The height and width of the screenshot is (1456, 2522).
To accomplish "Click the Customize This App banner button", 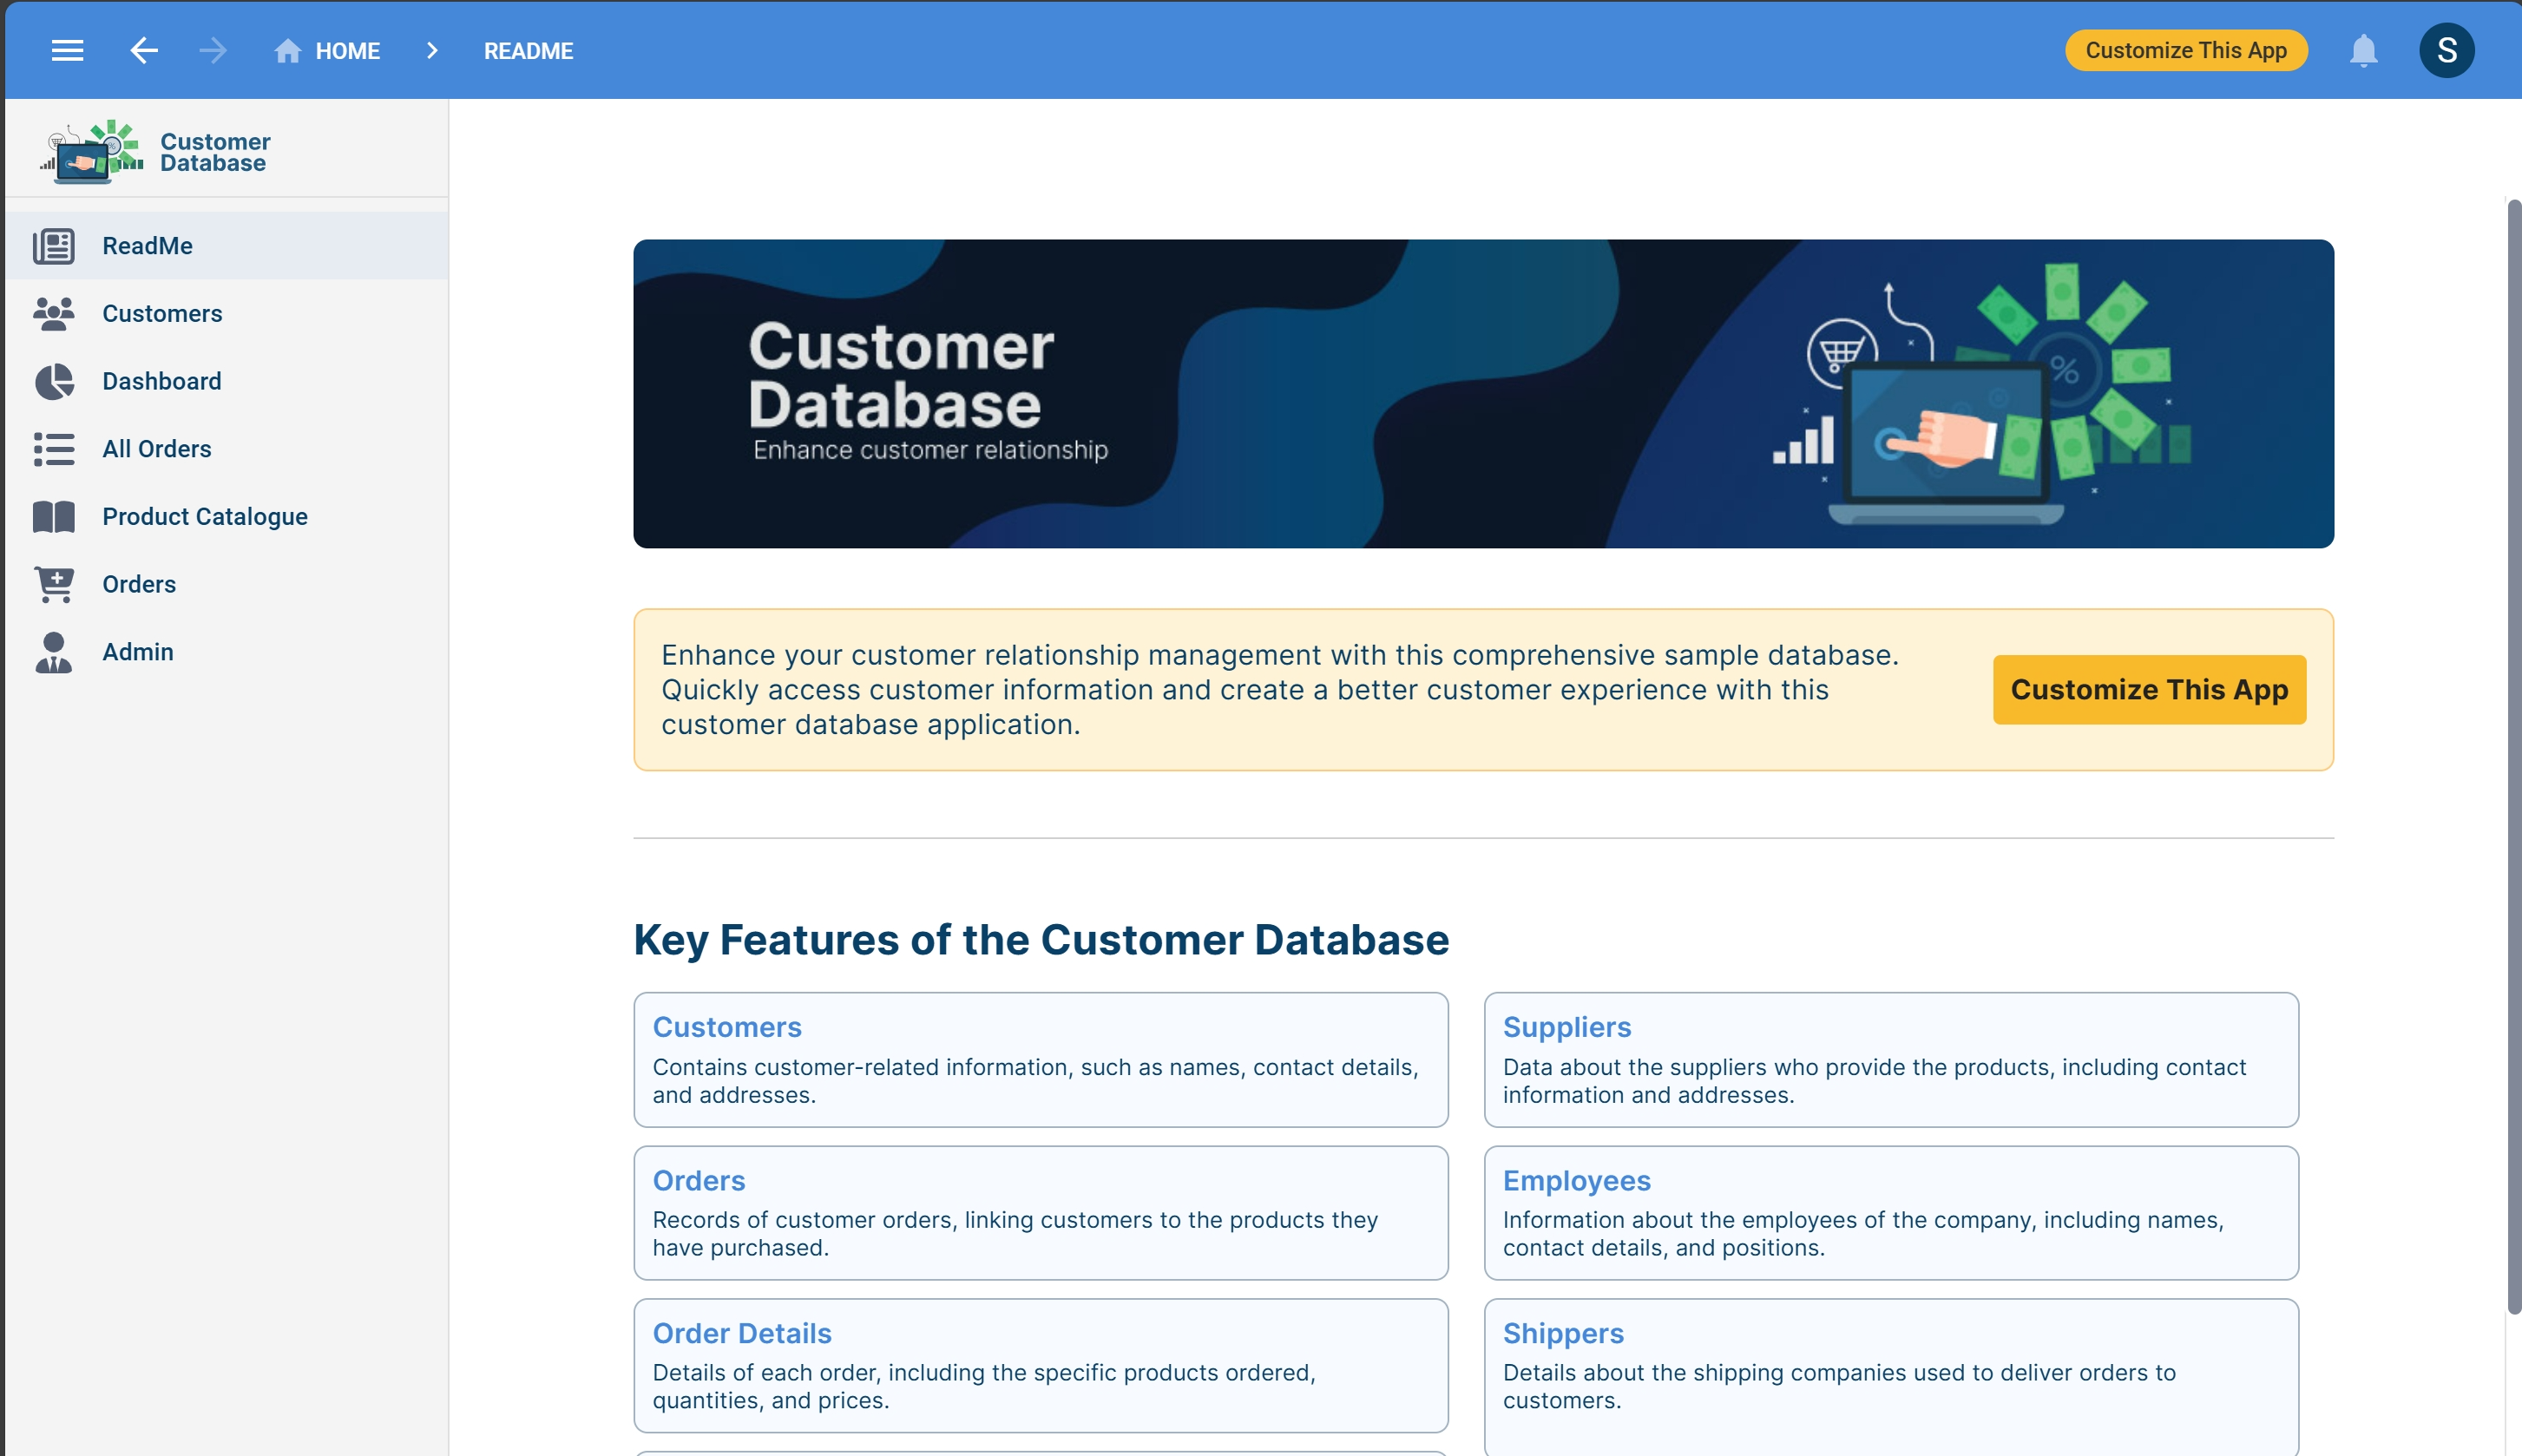I will point(2150,688).
